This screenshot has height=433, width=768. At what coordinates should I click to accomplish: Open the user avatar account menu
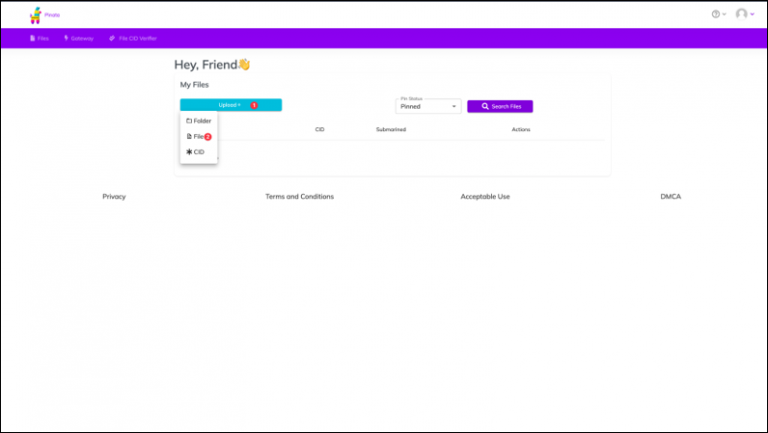point(744,14)
